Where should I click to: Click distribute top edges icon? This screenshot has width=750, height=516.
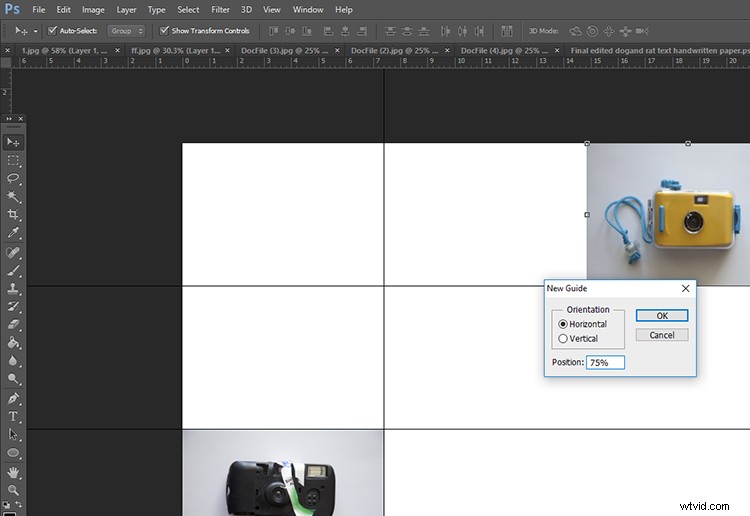390,31
